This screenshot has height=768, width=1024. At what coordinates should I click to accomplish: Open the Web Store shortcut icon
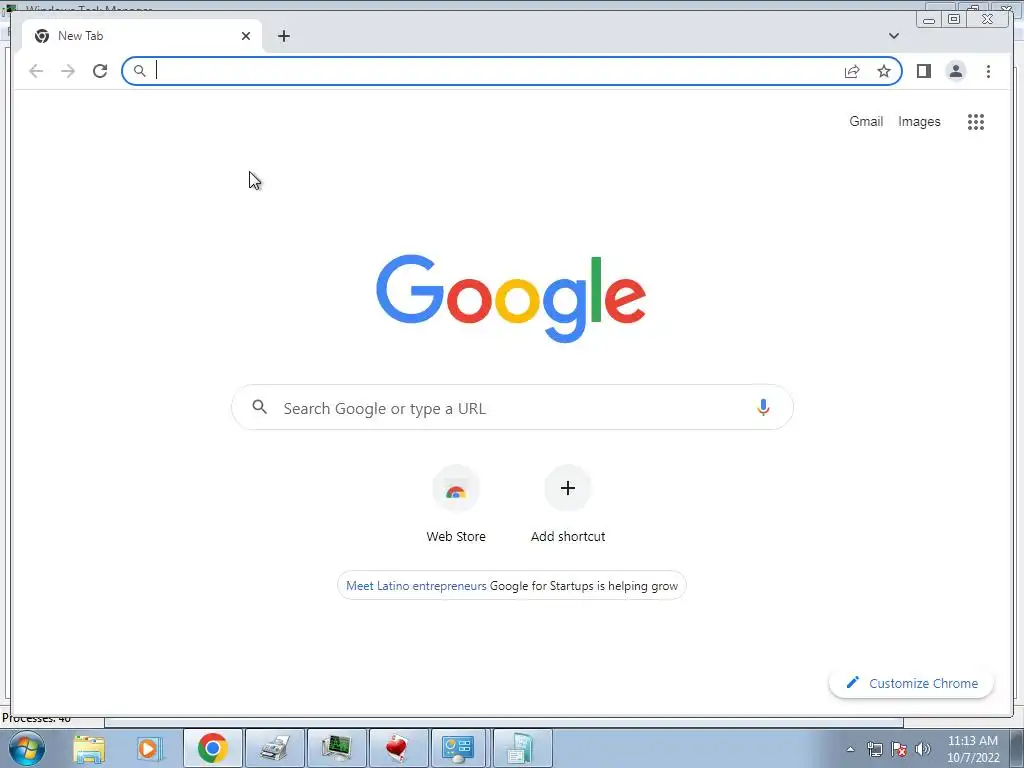pyautogui.click(x=456, y=488)
